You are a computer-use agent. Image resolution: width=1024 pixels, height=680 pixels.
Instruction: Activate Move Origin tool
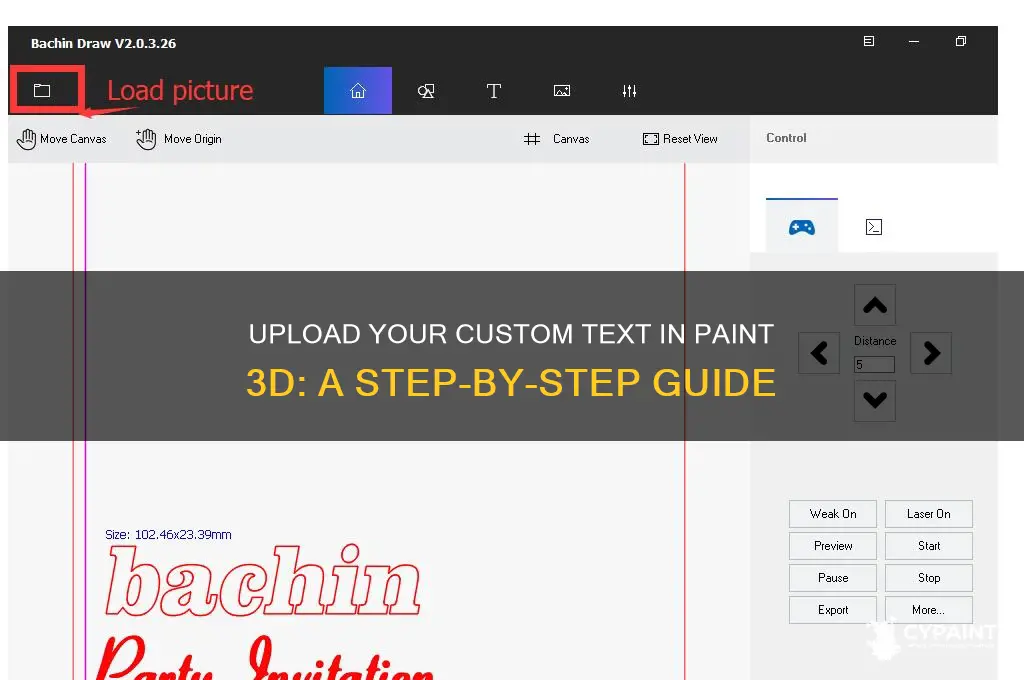[179, 139]
